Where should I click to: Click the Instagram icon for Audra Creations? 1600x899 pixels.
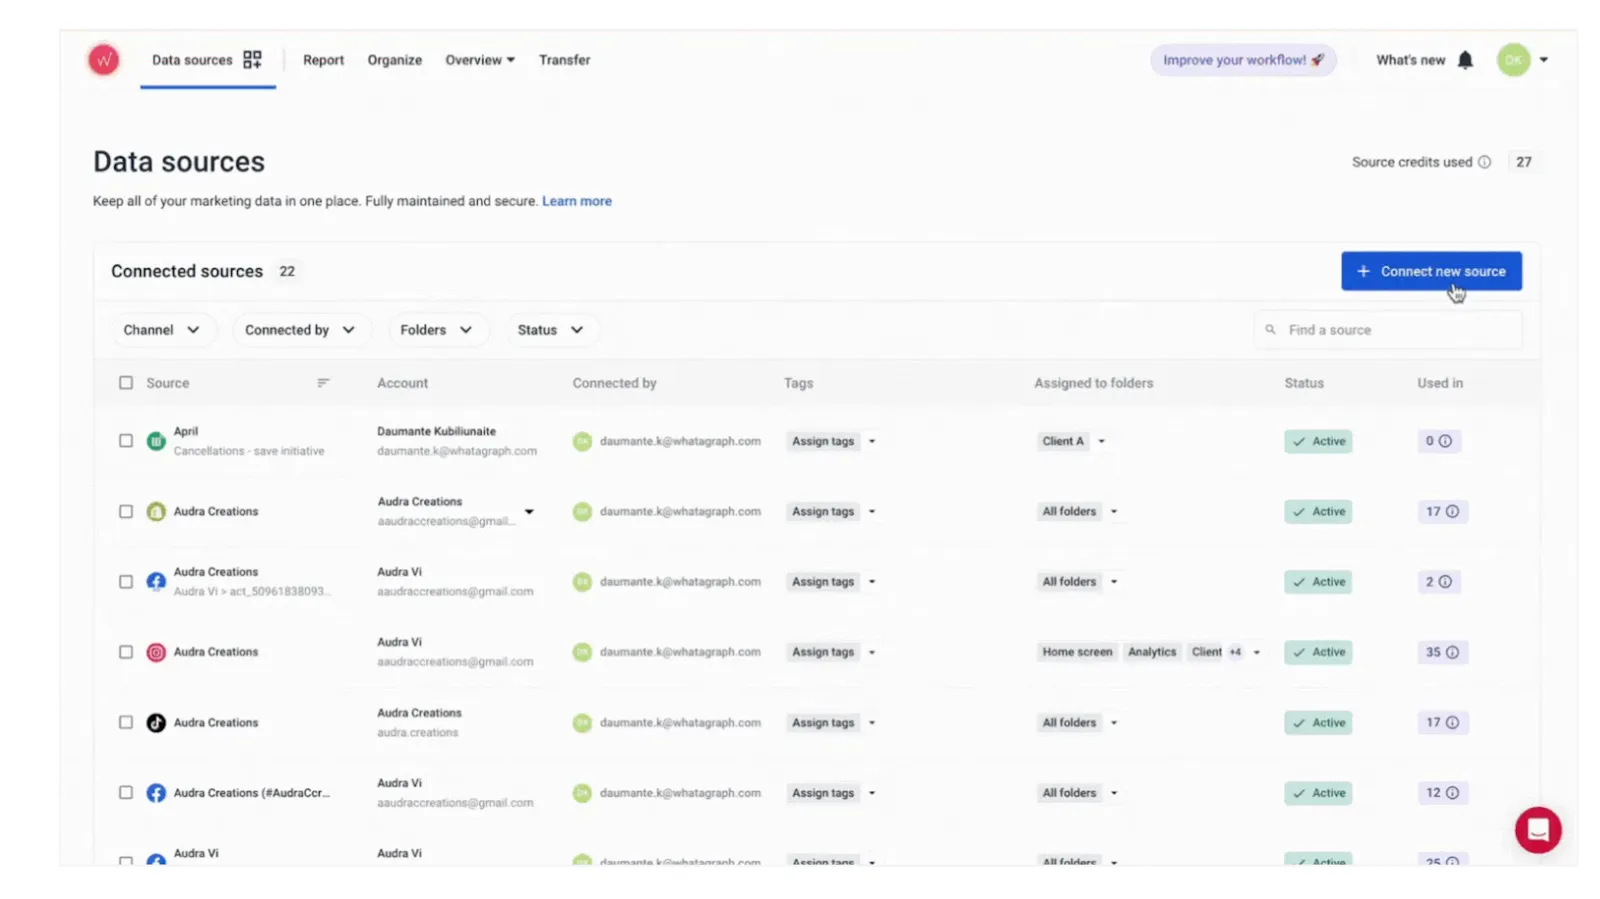pos(156,652)
